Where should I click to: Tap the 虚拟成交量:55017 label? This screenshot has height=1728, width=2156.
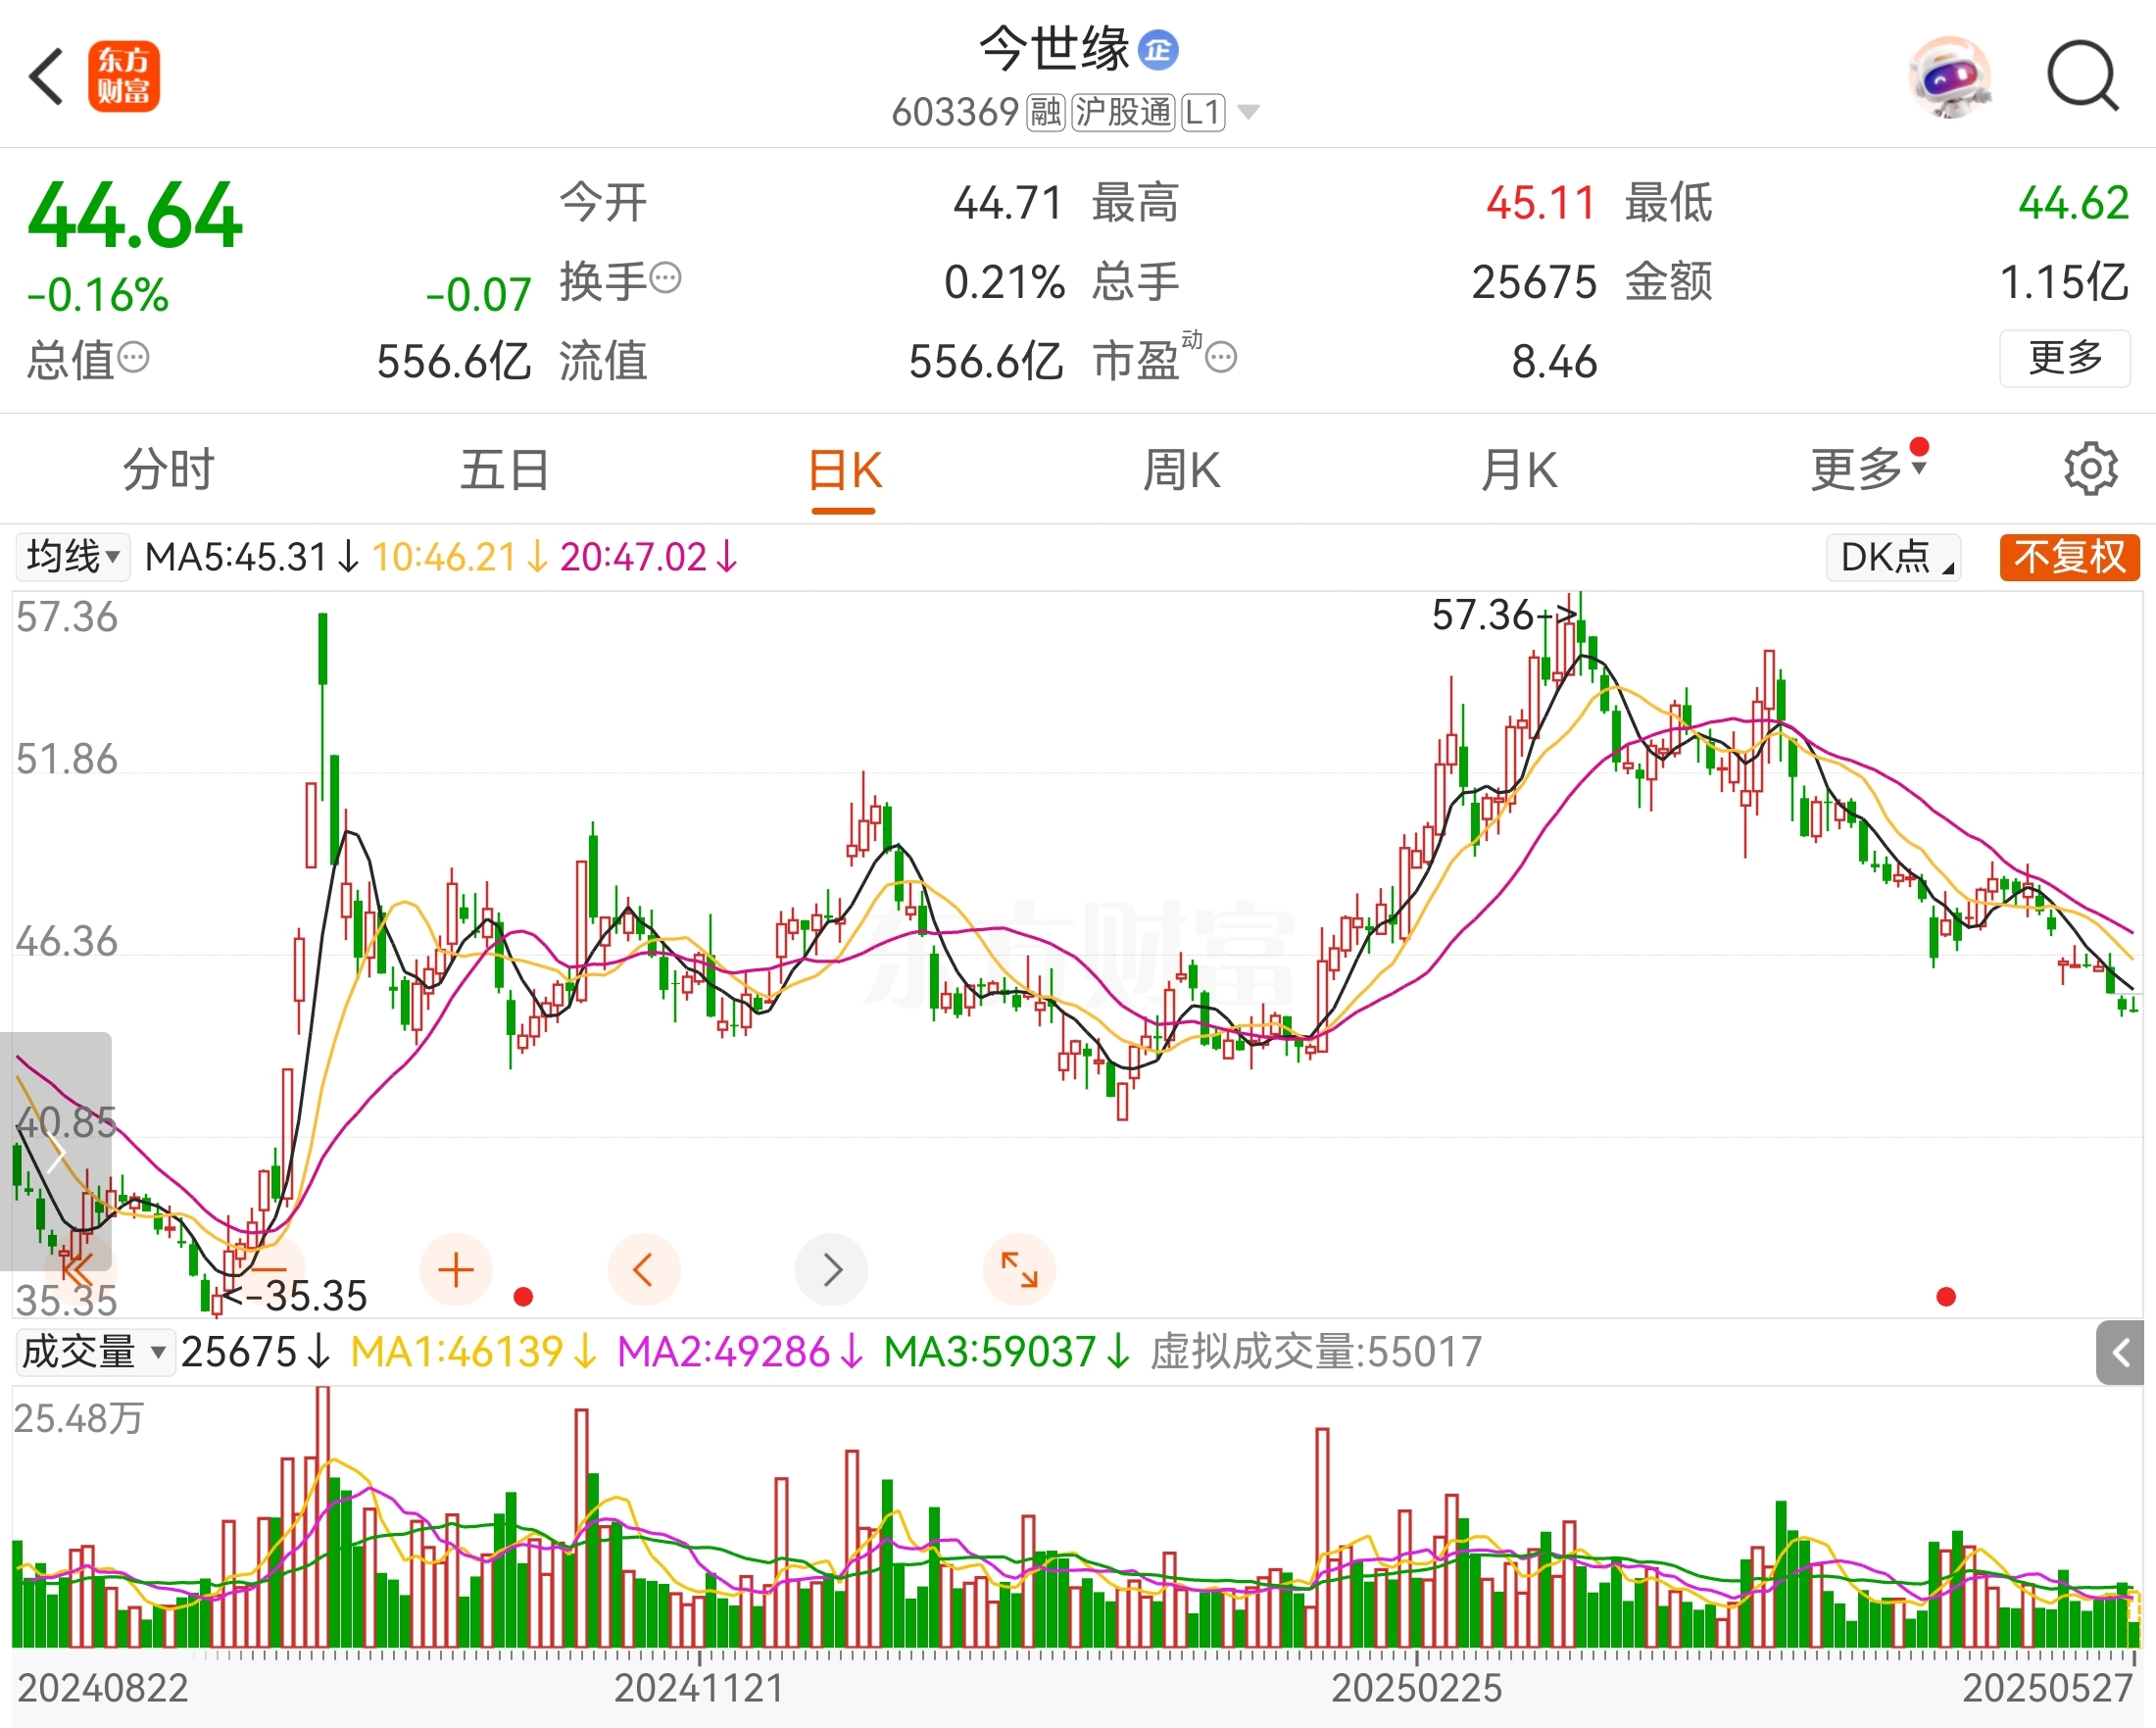click(x=1316, y=1351)
